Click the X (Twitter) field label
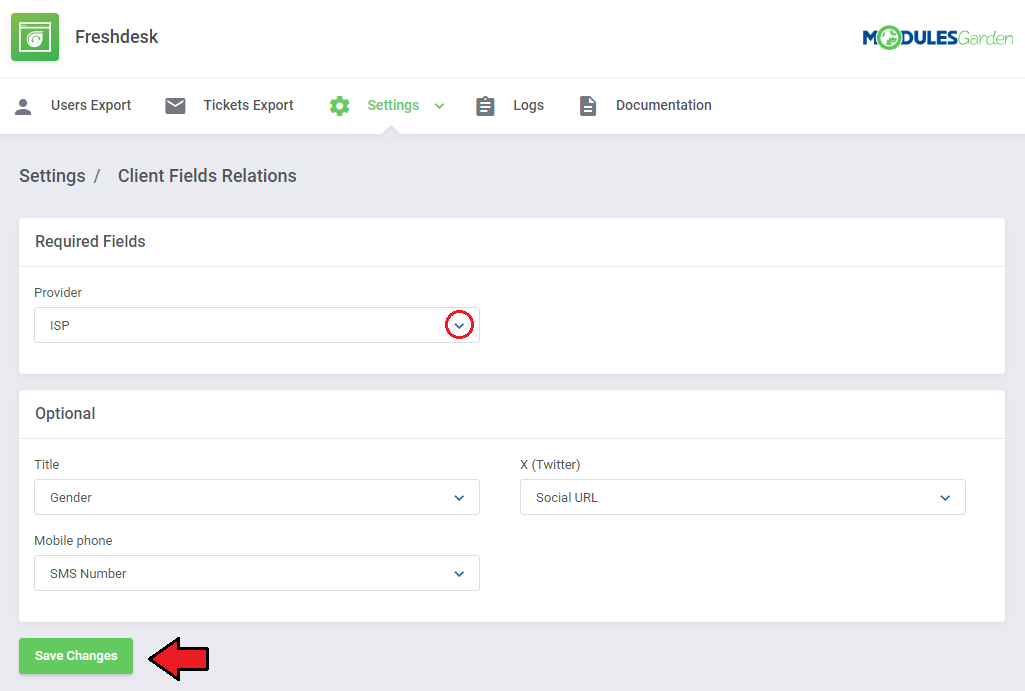The height and width of the screenshot is (691, 1025). pos(550,465)
